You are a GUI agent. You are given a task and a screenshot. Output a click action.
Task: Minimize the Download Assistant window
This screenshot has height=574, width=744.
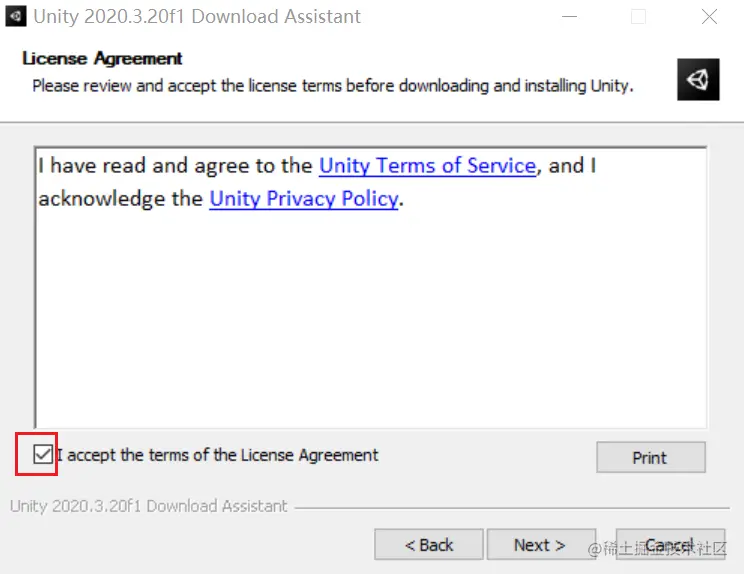tap(569, 17)
